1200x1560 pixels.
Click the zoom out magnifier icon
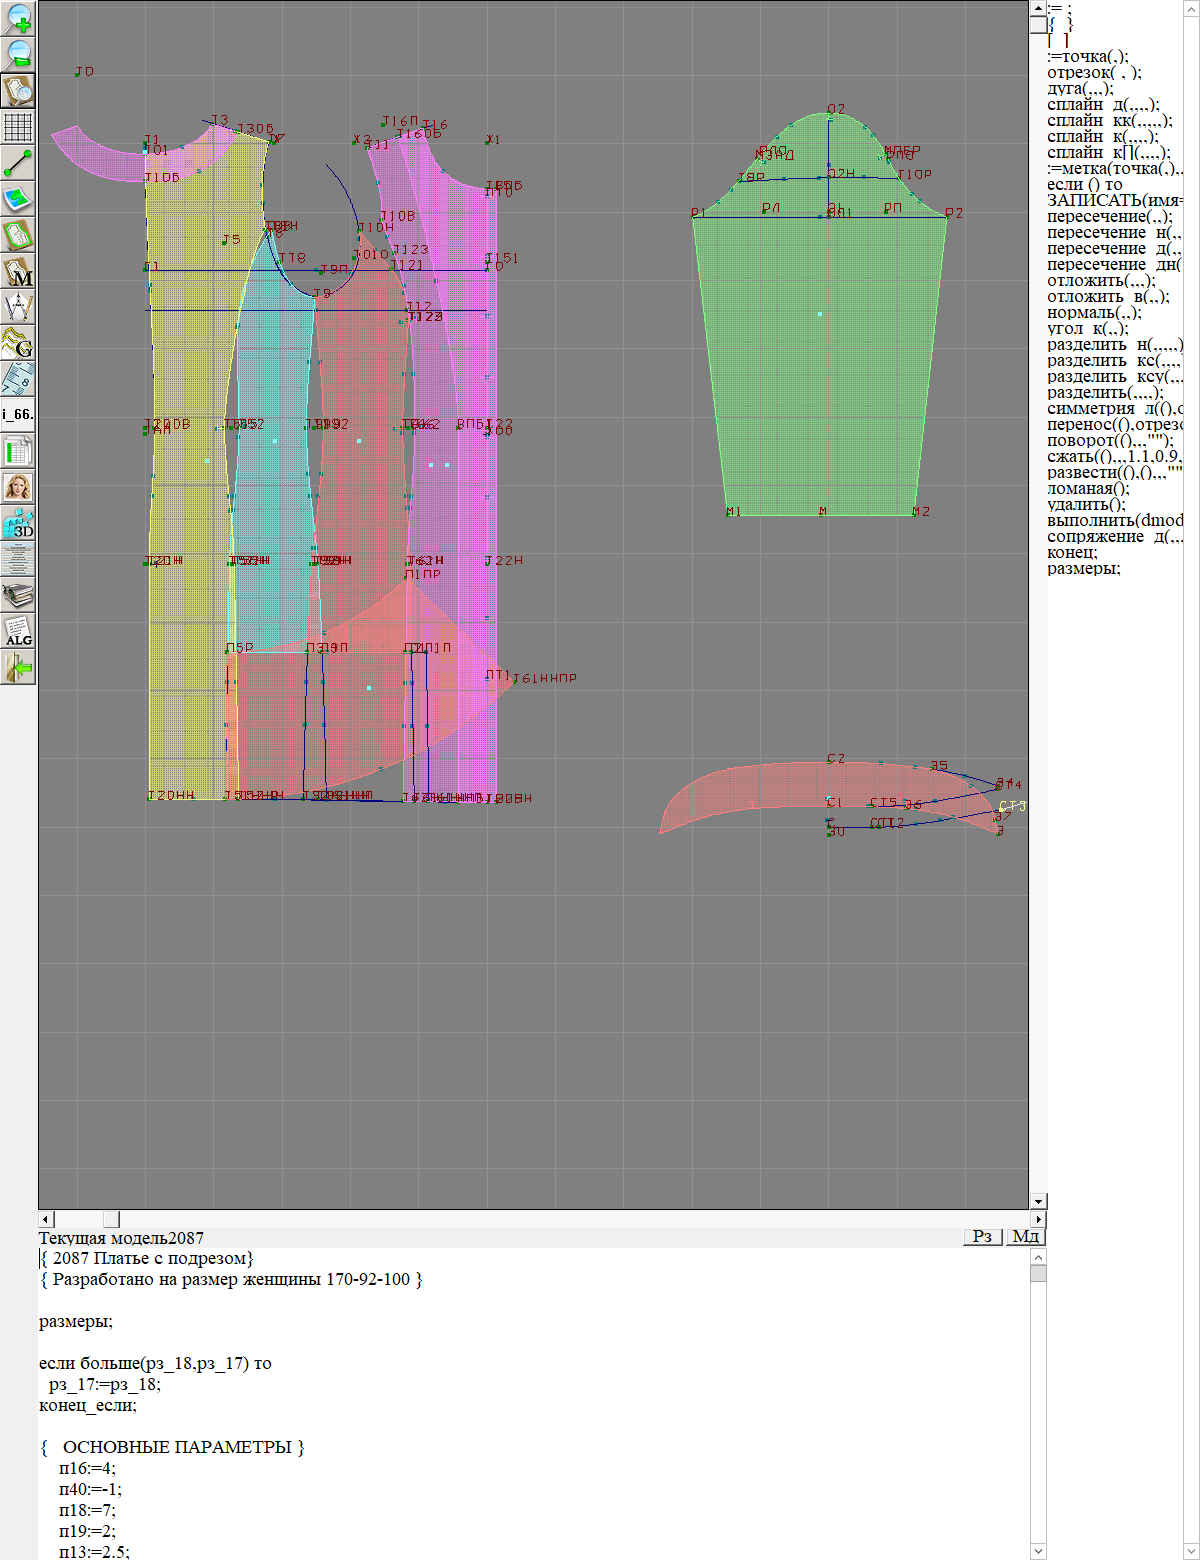pyautogui.click(x=18, y=54)
